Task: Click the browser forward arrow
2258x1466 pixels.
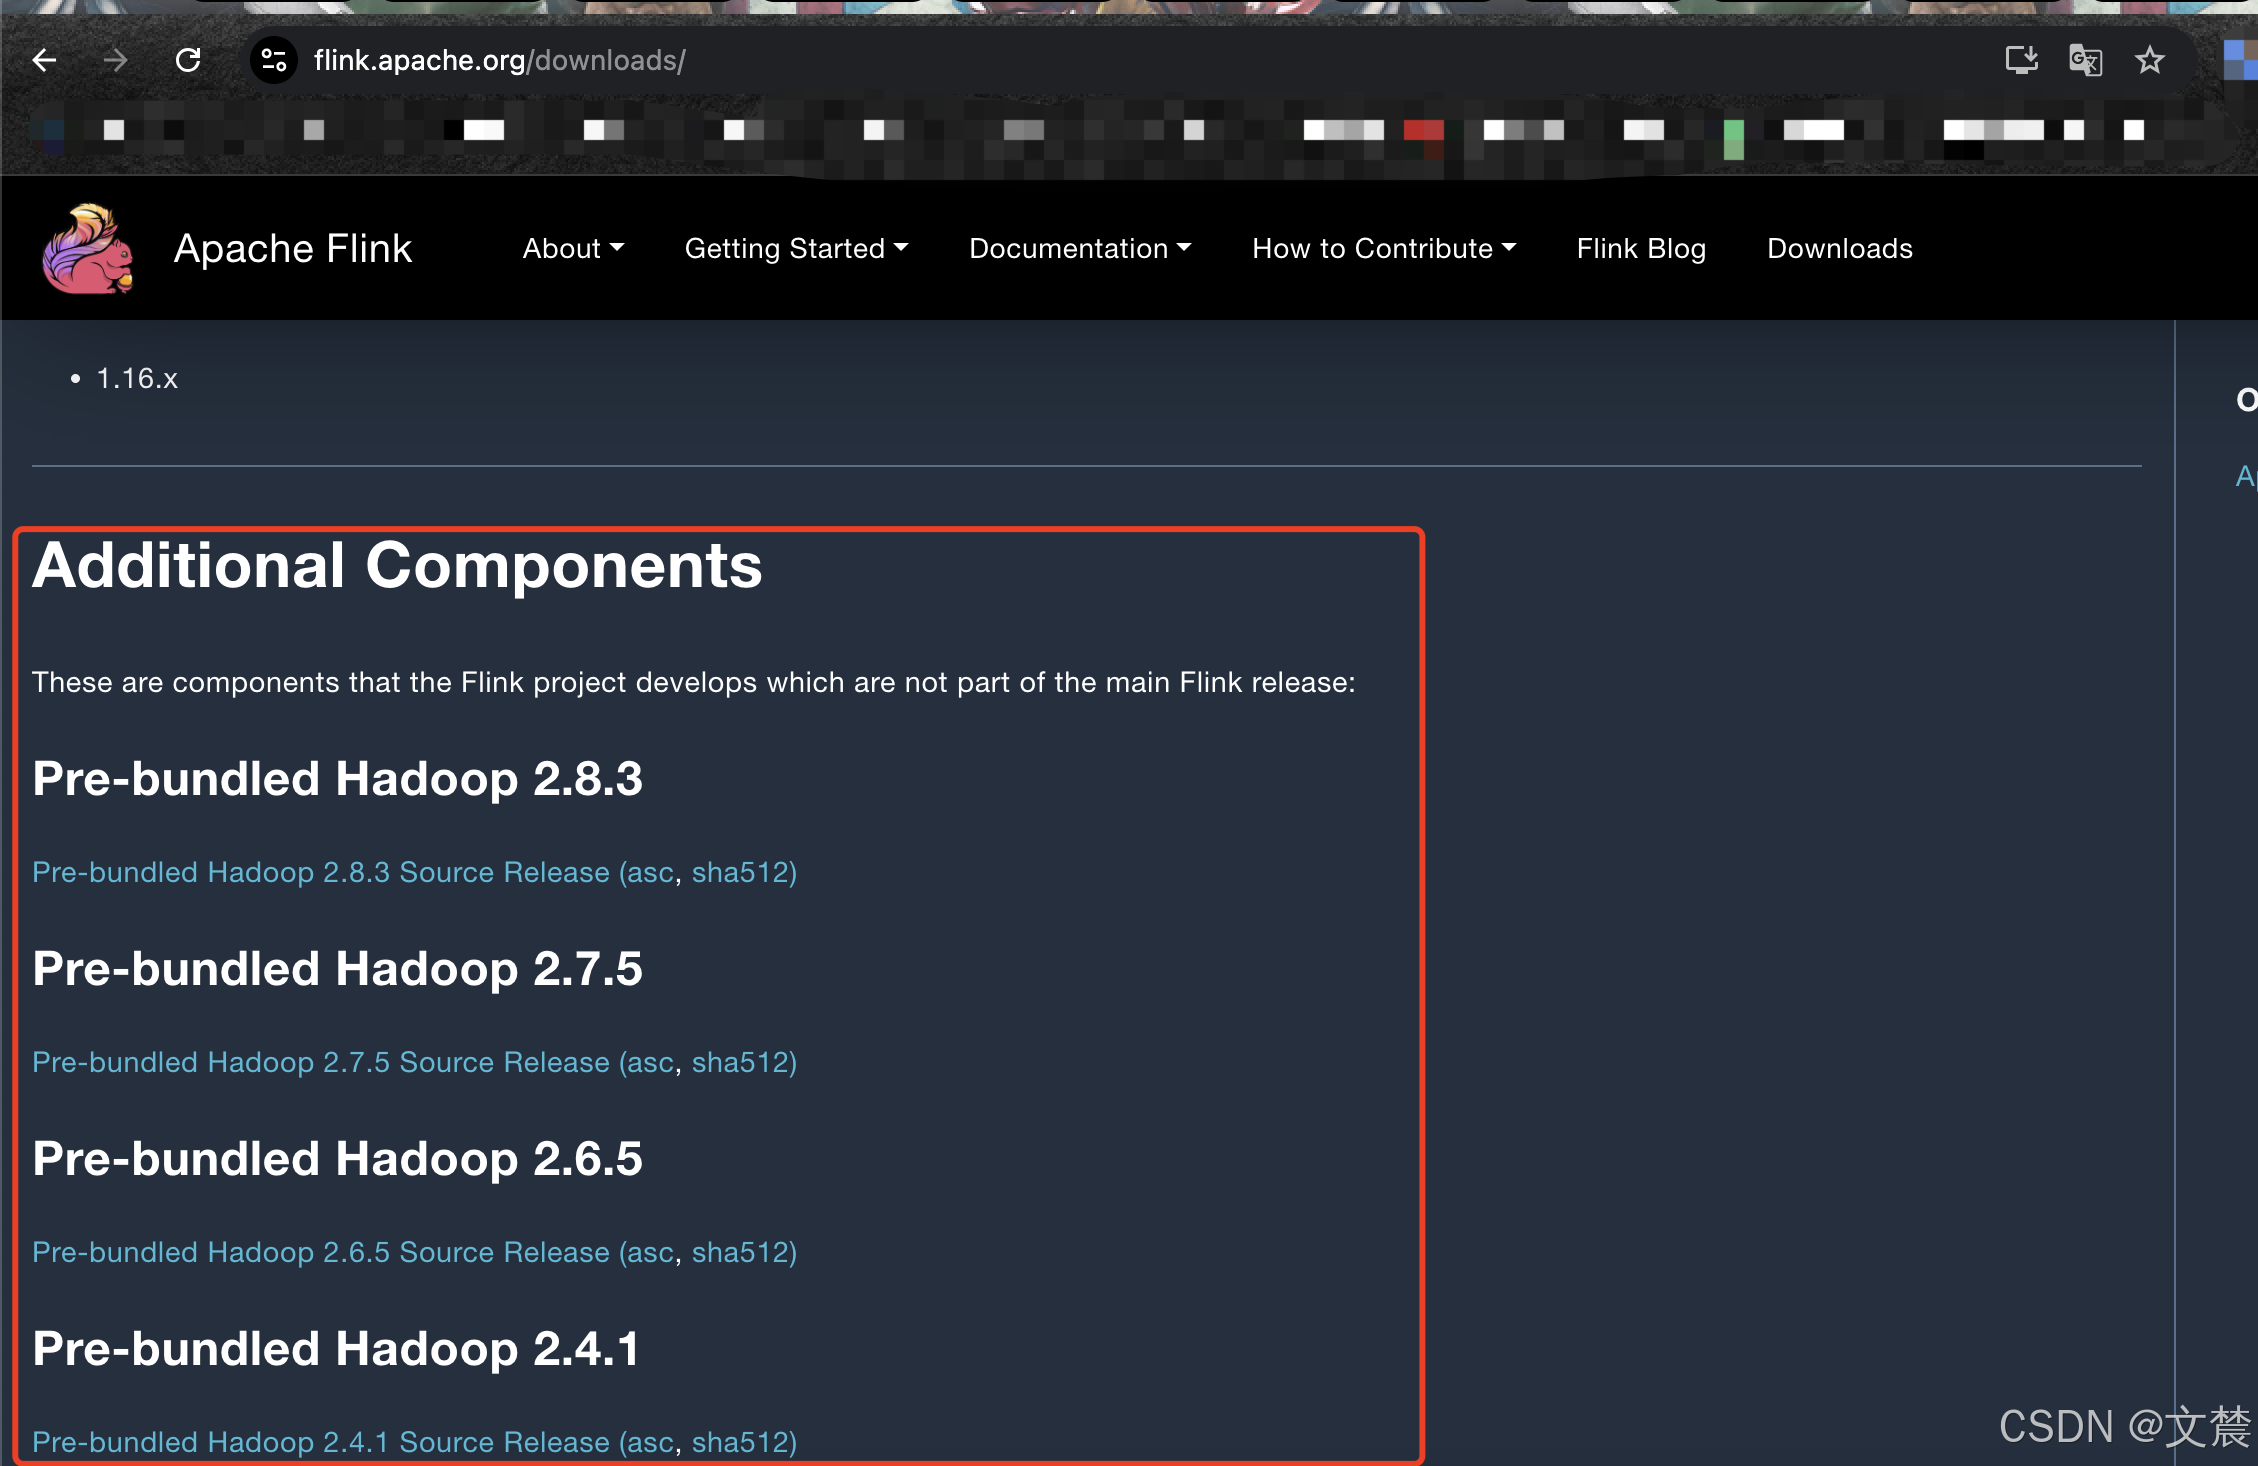Action: pyautogui.click(x=115, y=60)
